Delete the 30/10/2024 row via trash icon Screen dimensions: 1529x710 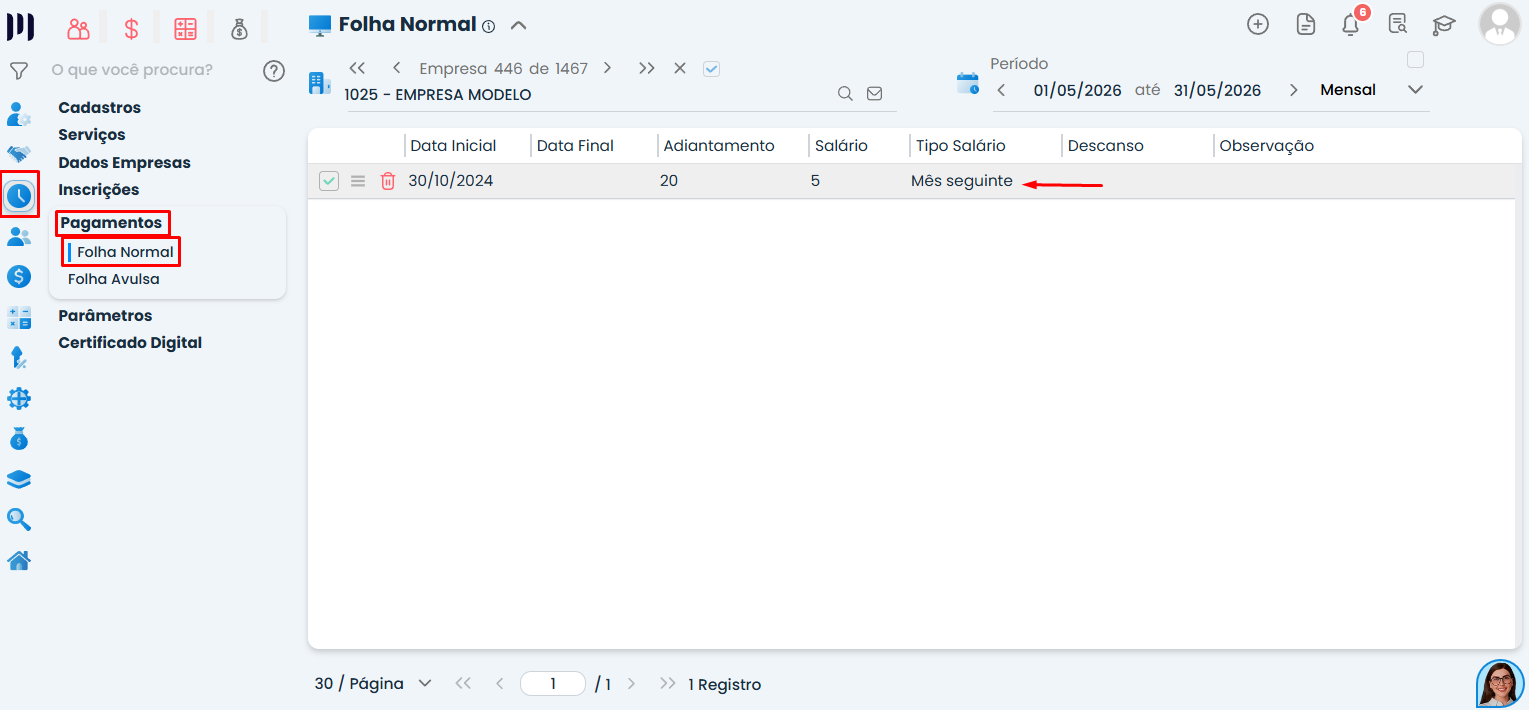click(388, 181)
